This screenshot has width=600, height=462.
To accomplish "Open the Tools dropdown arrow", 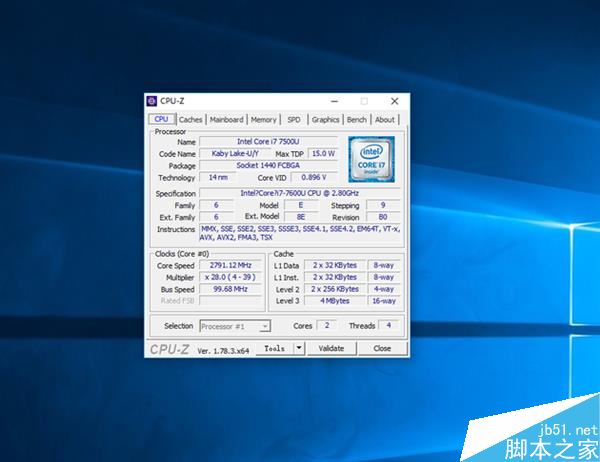I will click(x=299, y=348).
